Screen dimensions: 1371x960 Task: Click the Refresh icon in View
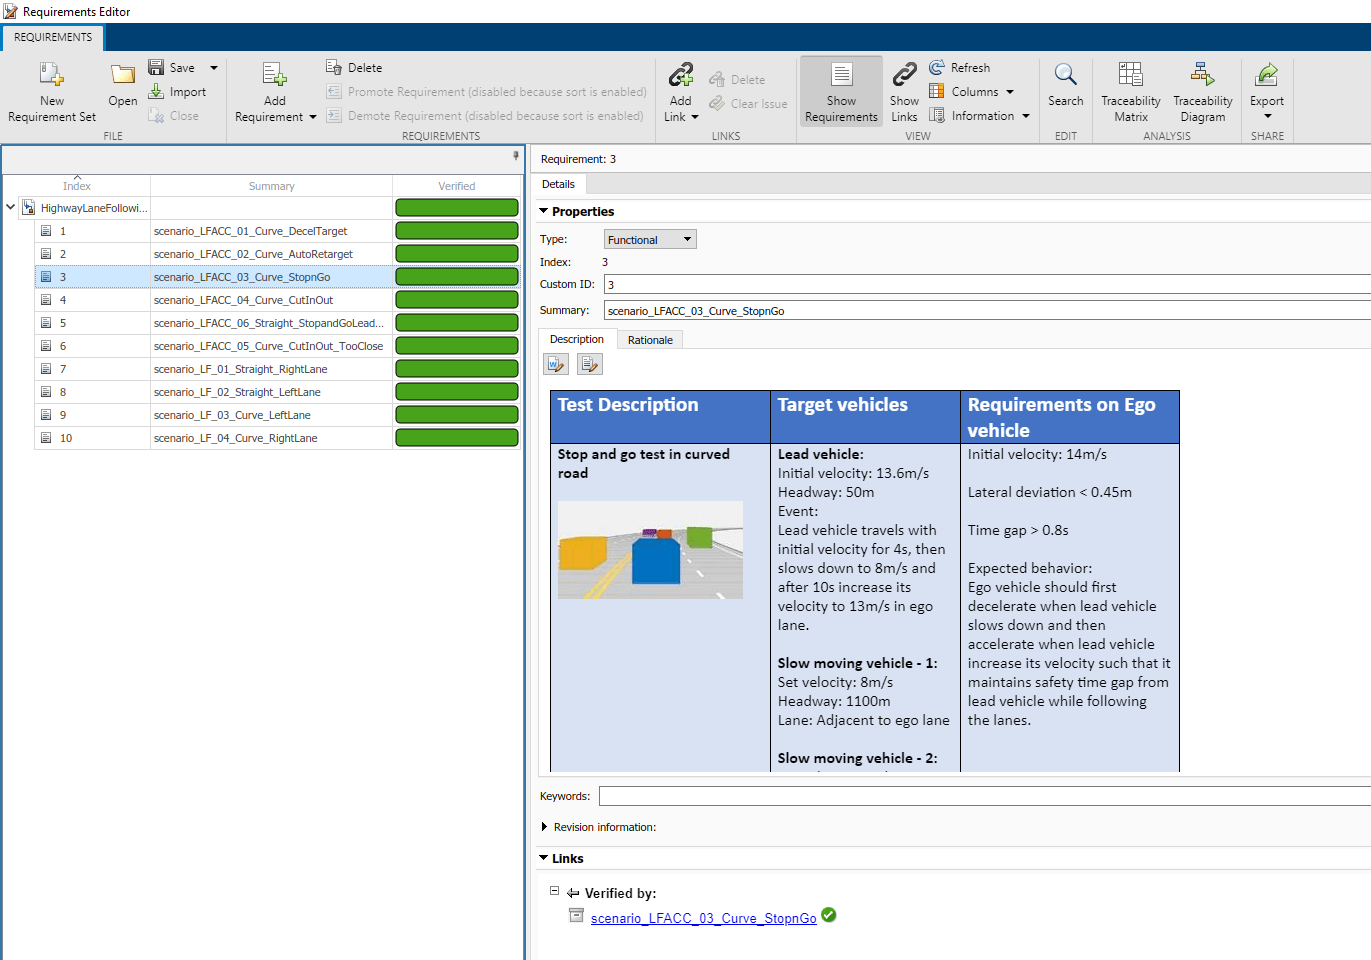tap(937, 68)
